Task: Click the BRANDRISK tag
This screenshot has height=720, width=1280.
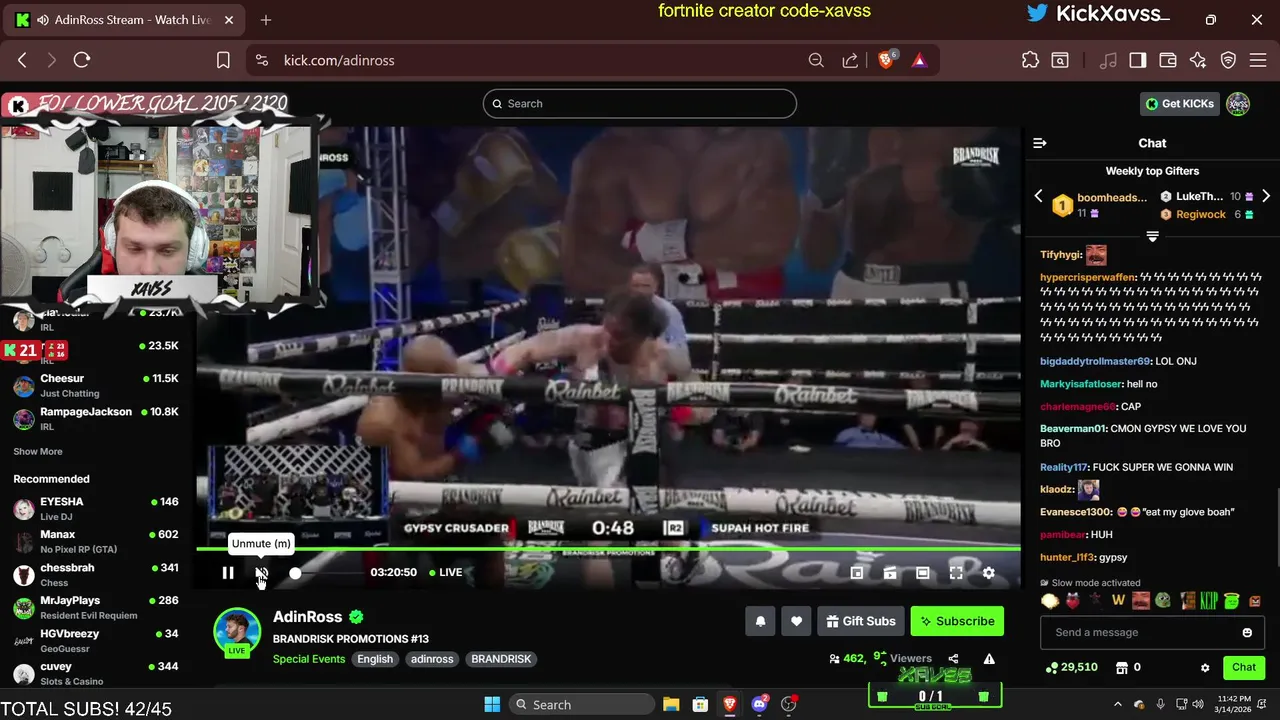Action: 501,659
